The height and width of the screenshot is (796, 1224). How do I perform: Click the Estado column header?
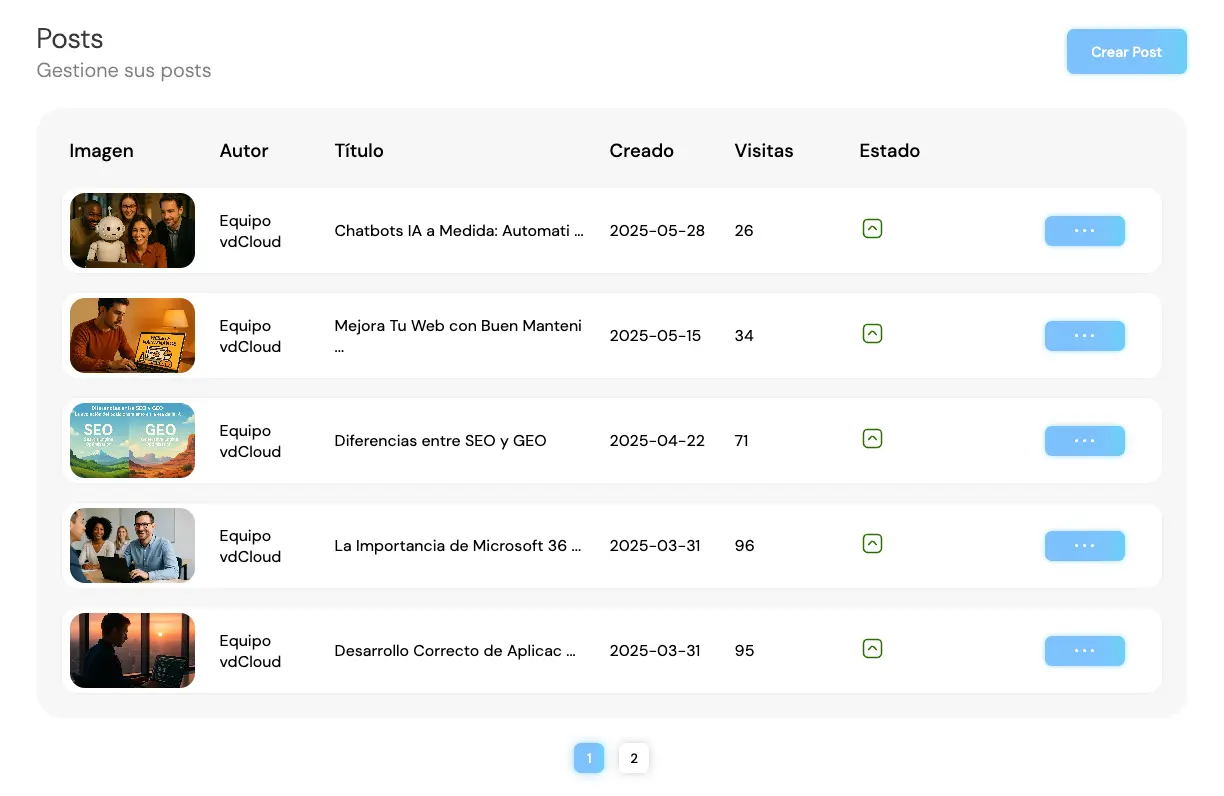tap(889, 151)
